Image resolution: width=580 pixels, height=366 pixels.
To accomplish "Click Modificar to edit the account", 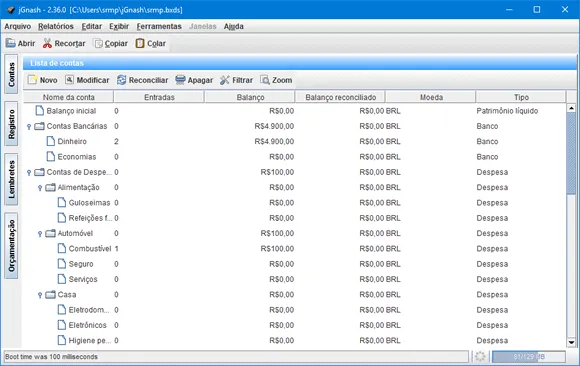I will (87, 80).
